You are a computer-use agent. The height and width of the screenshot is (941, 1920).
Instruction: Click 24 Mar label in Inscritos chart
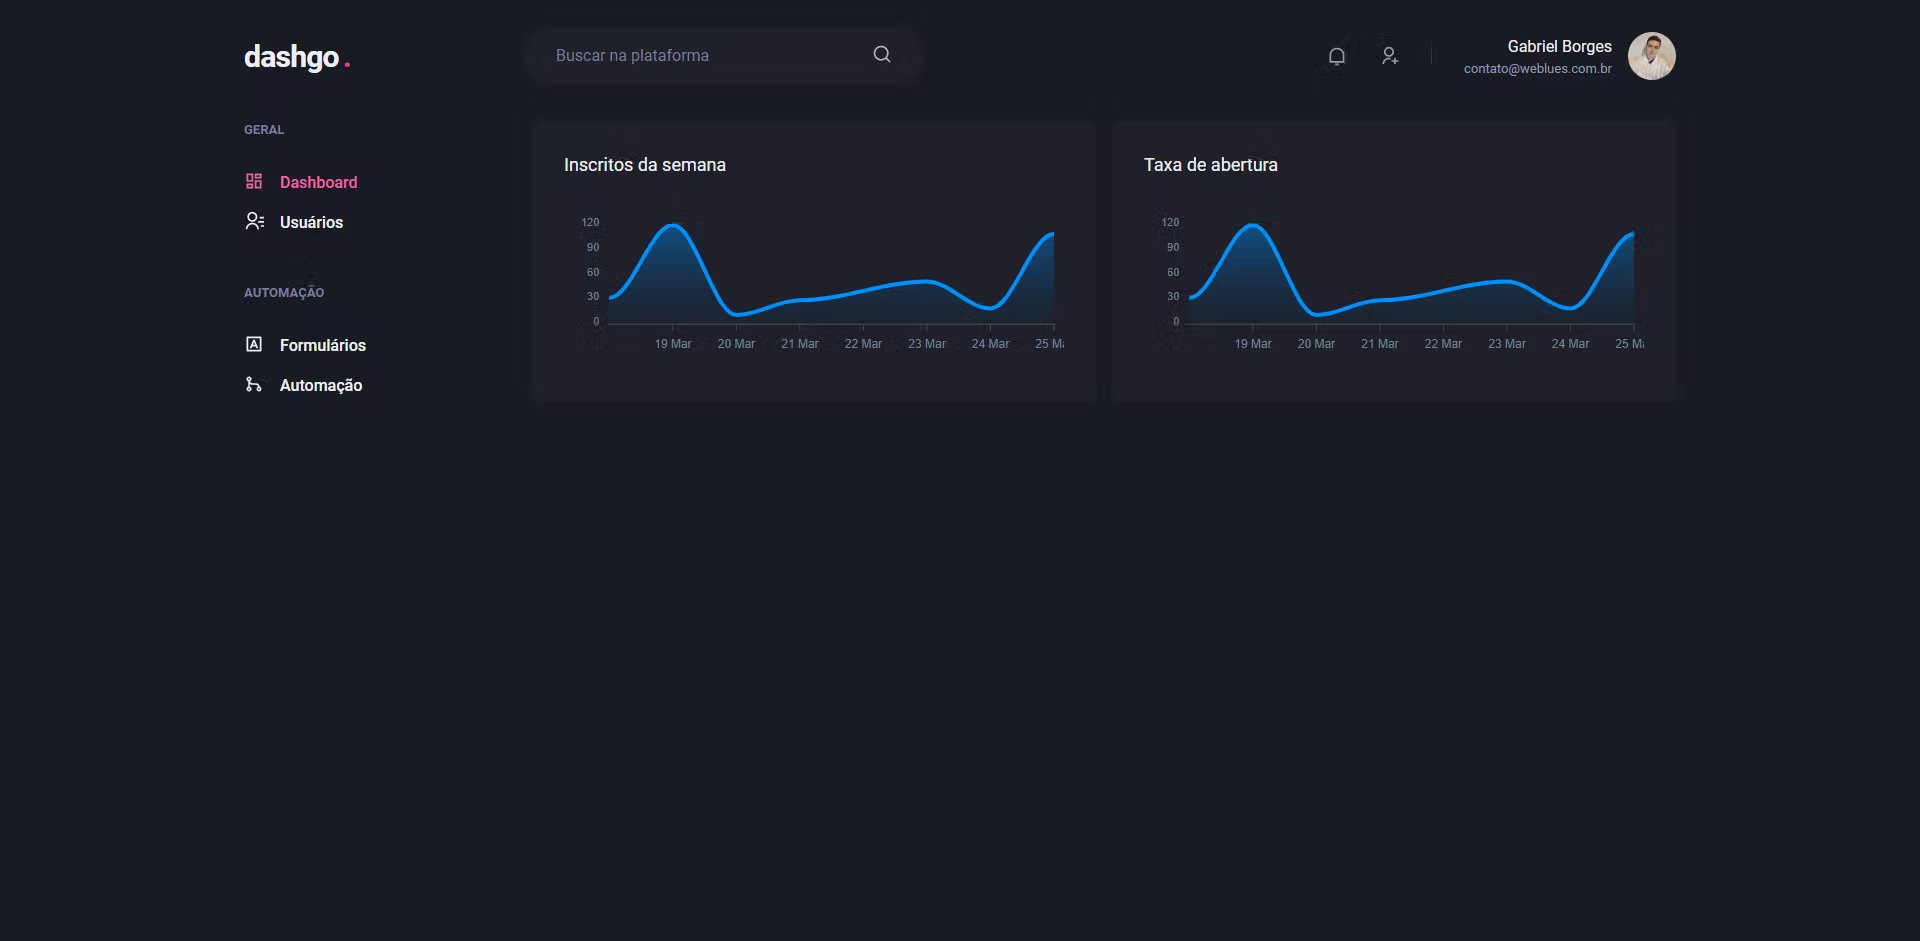[x=990, y=344]
